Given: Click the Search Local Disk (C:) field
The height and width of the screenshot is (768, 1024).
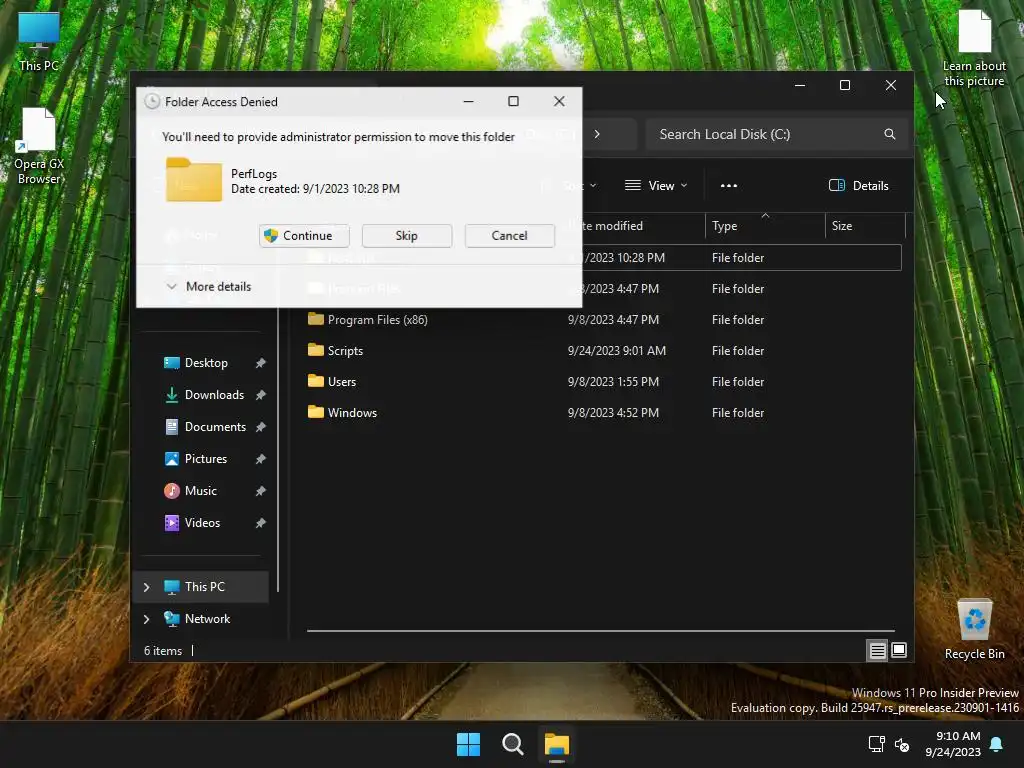Looking at the screenshot, I should pos(776,135).
